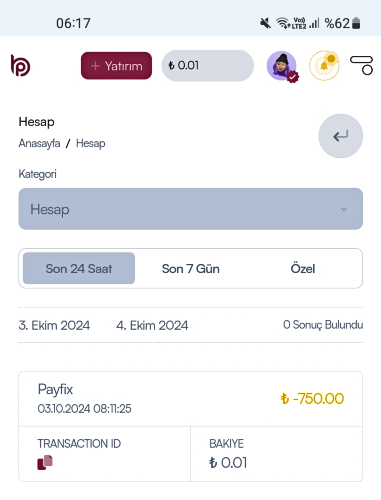381x500 pixels.
Task: Open the notifications bell icon
Action: 324,65
